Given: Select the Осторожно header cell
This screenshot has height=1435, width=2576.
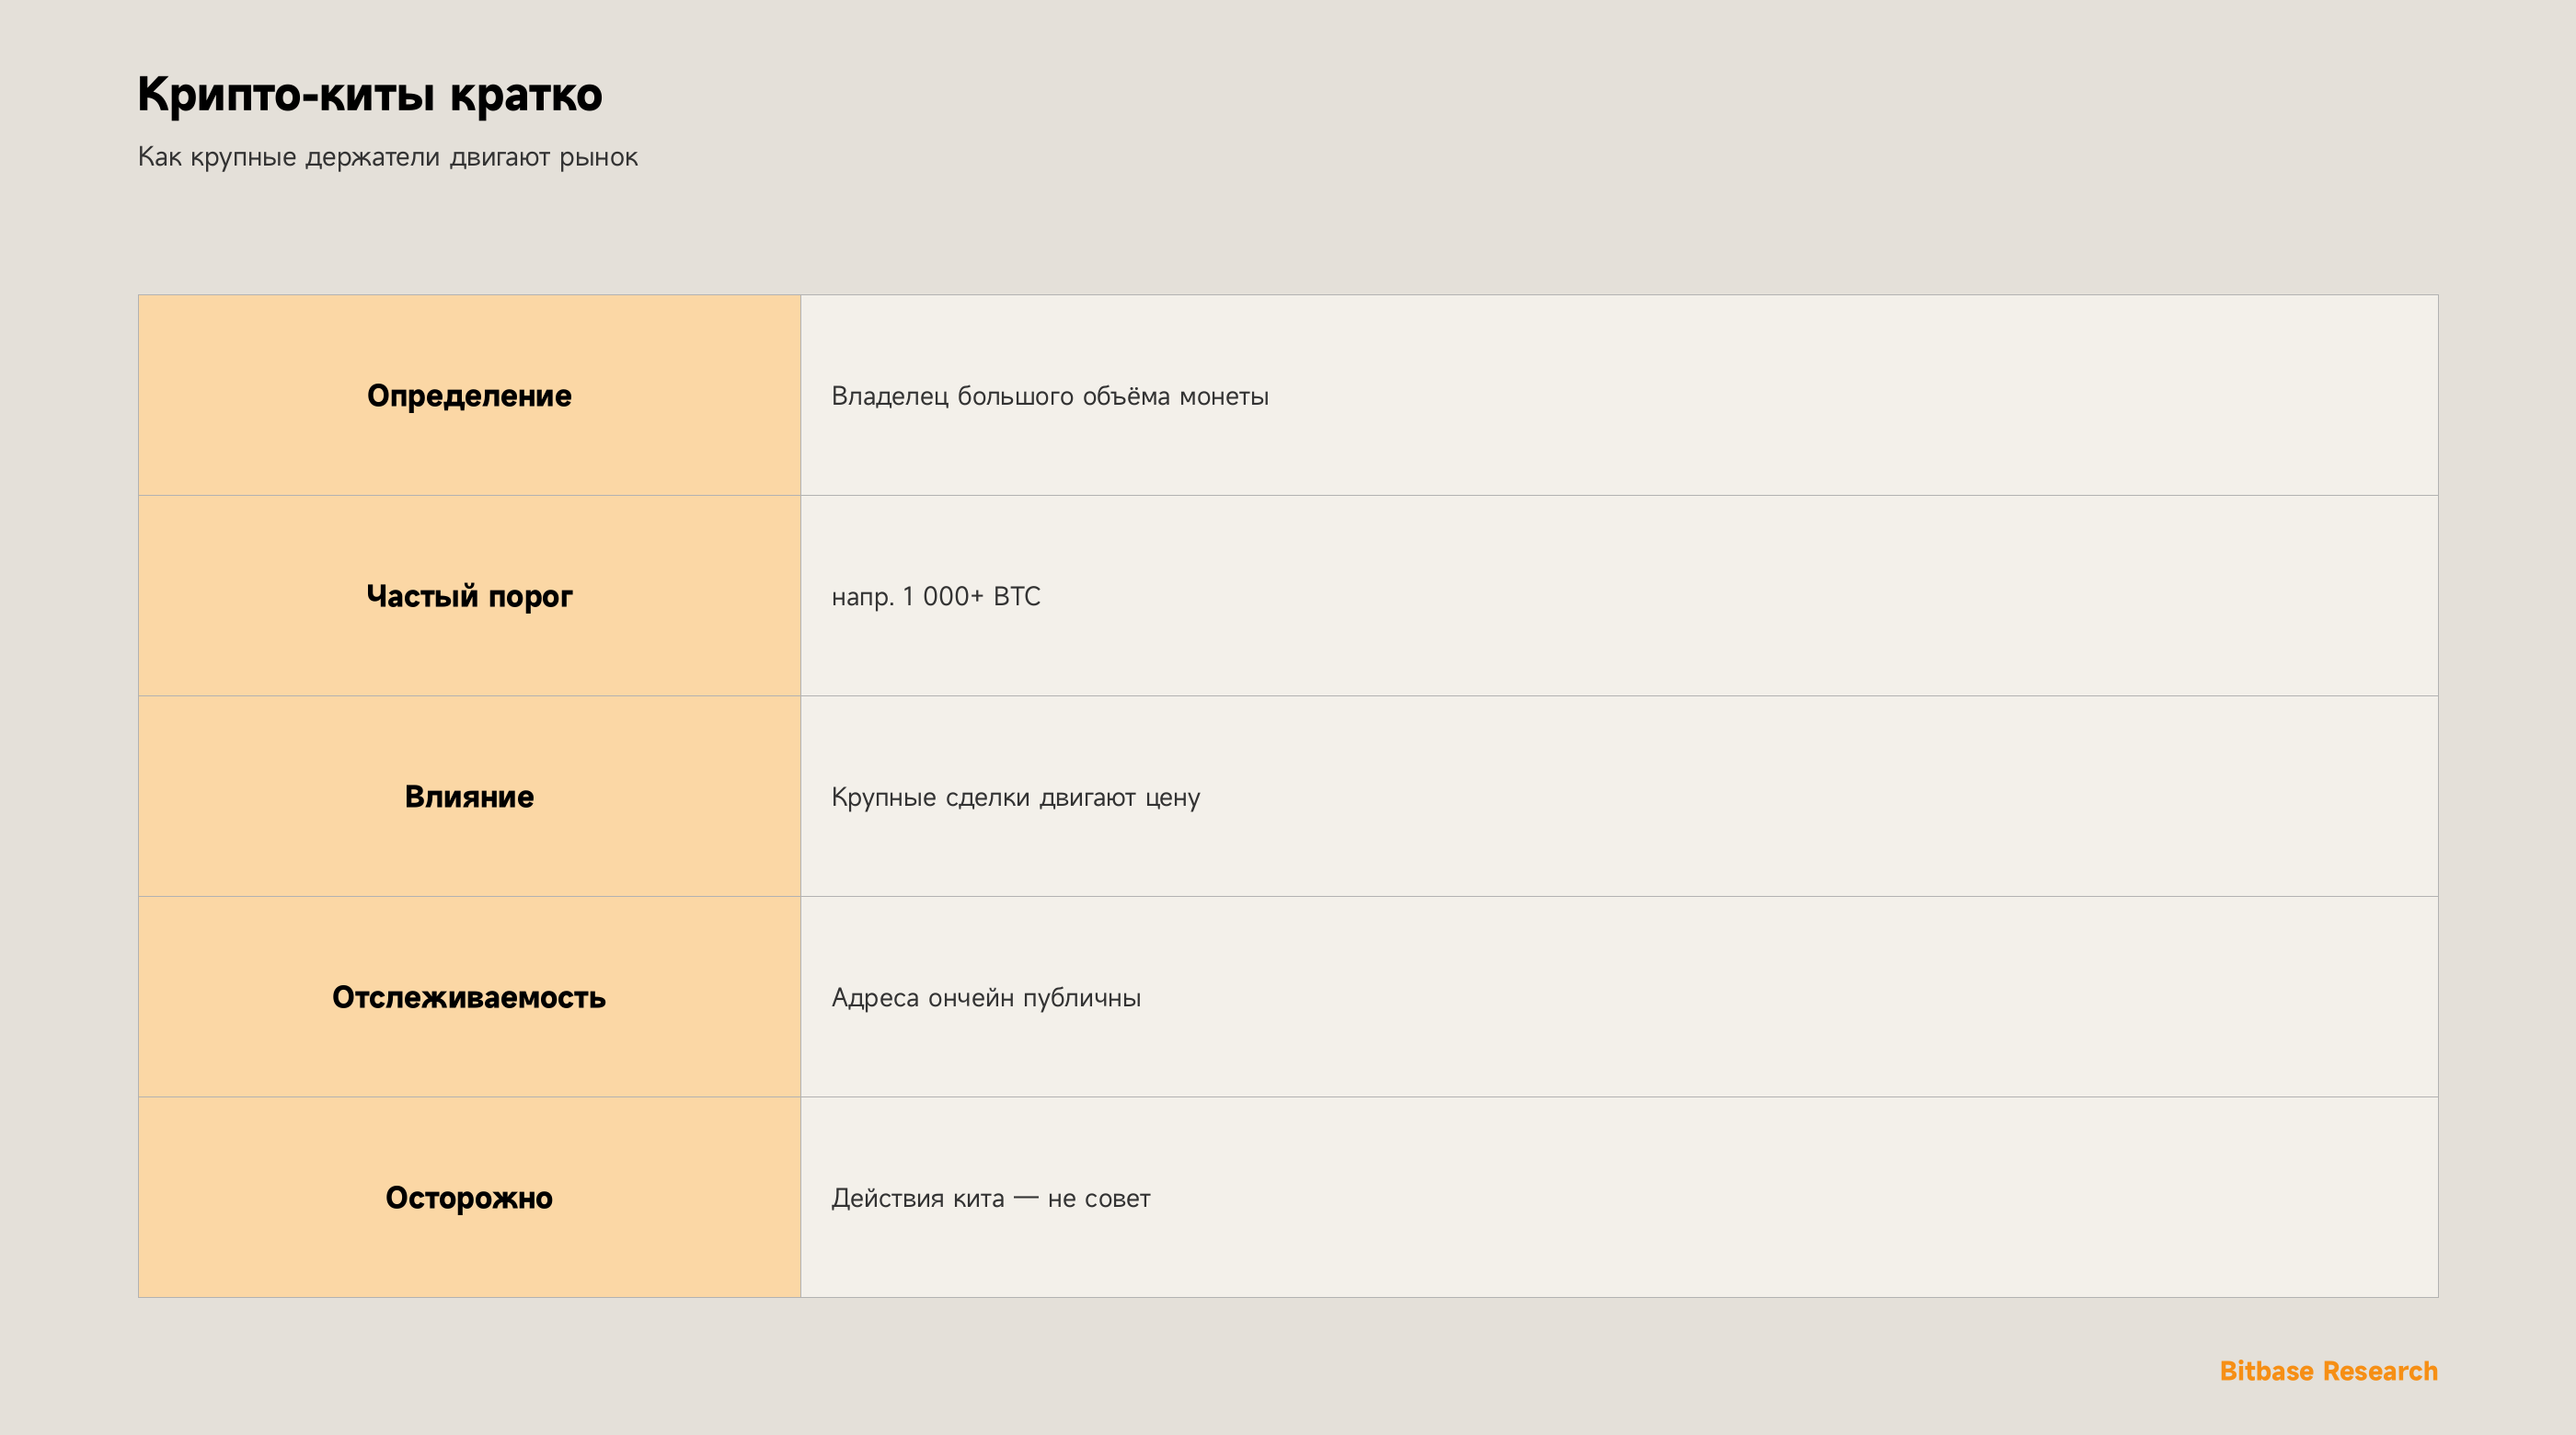Looking at the screenshot, I should pyautogui.click(x=469, y=1197).
